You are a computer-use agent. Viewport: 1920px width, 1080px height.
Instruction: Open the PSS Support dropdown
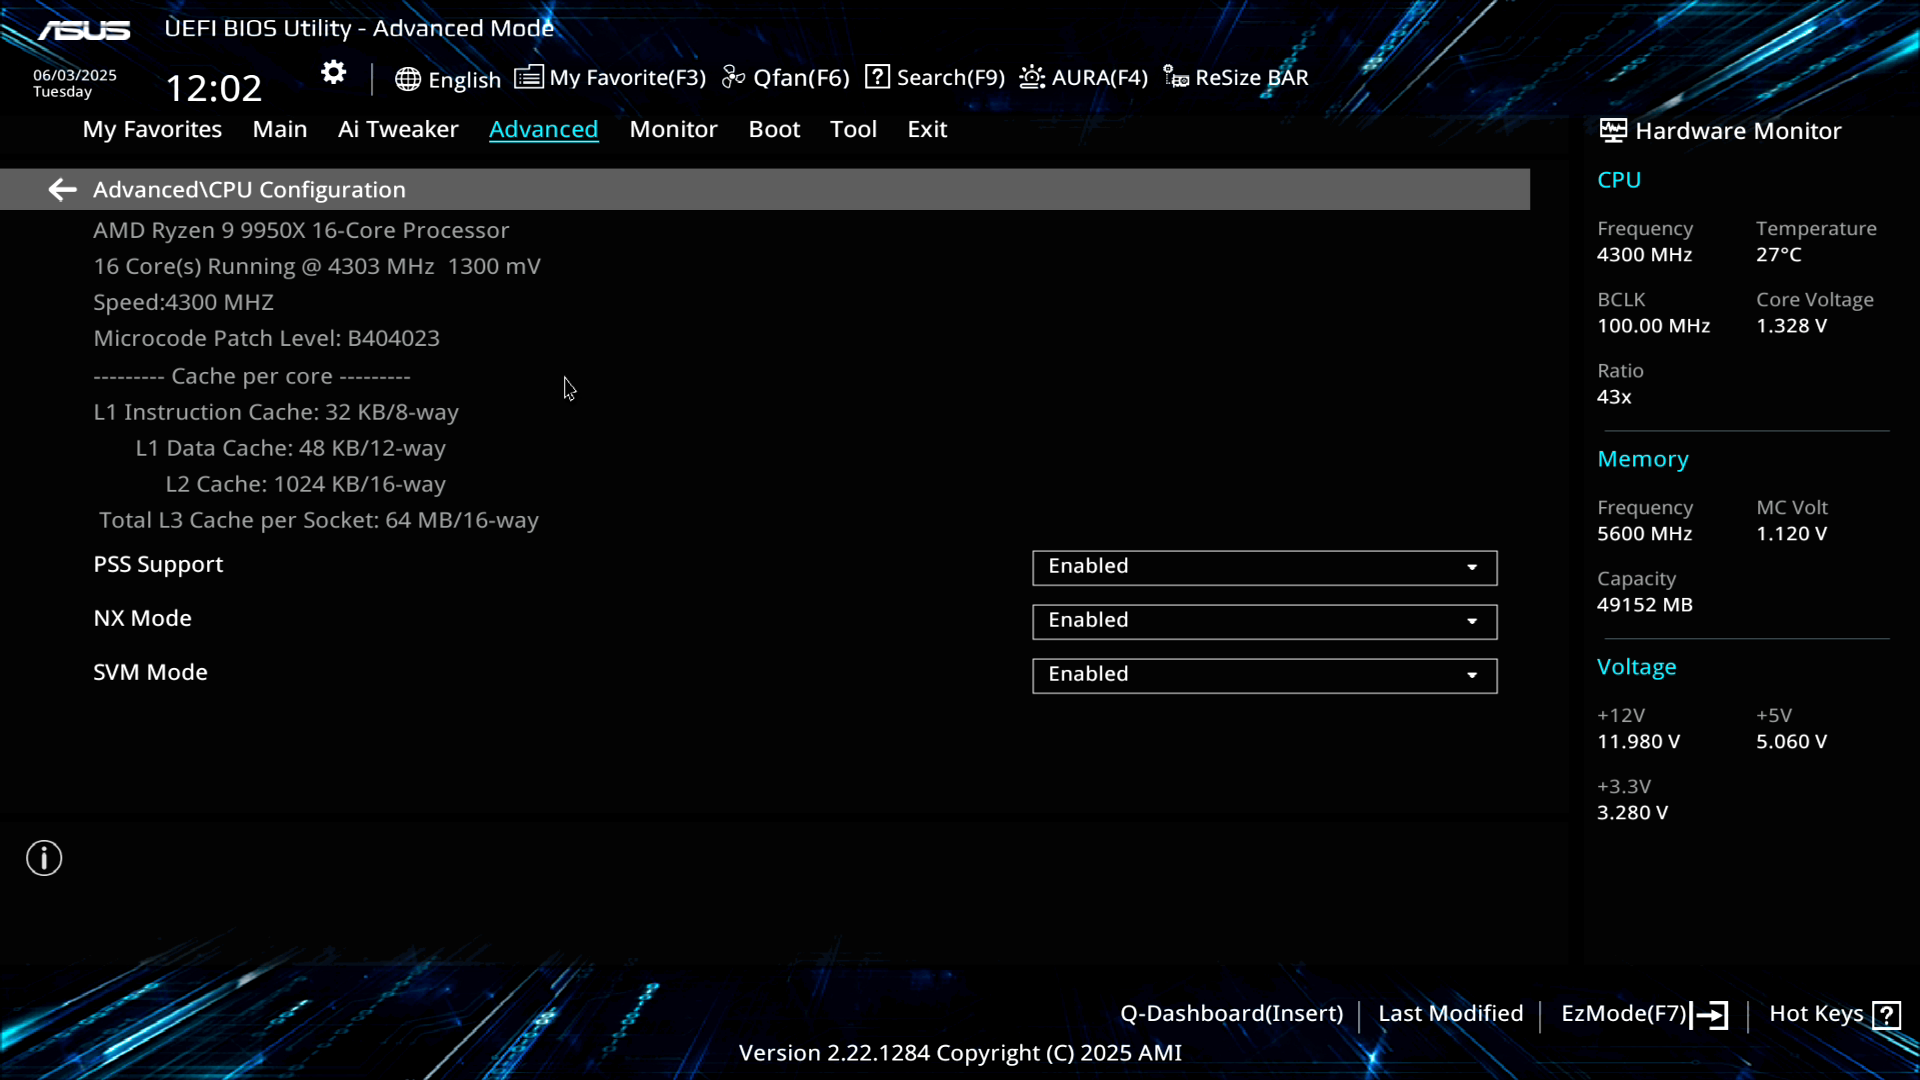[1264, 567]
